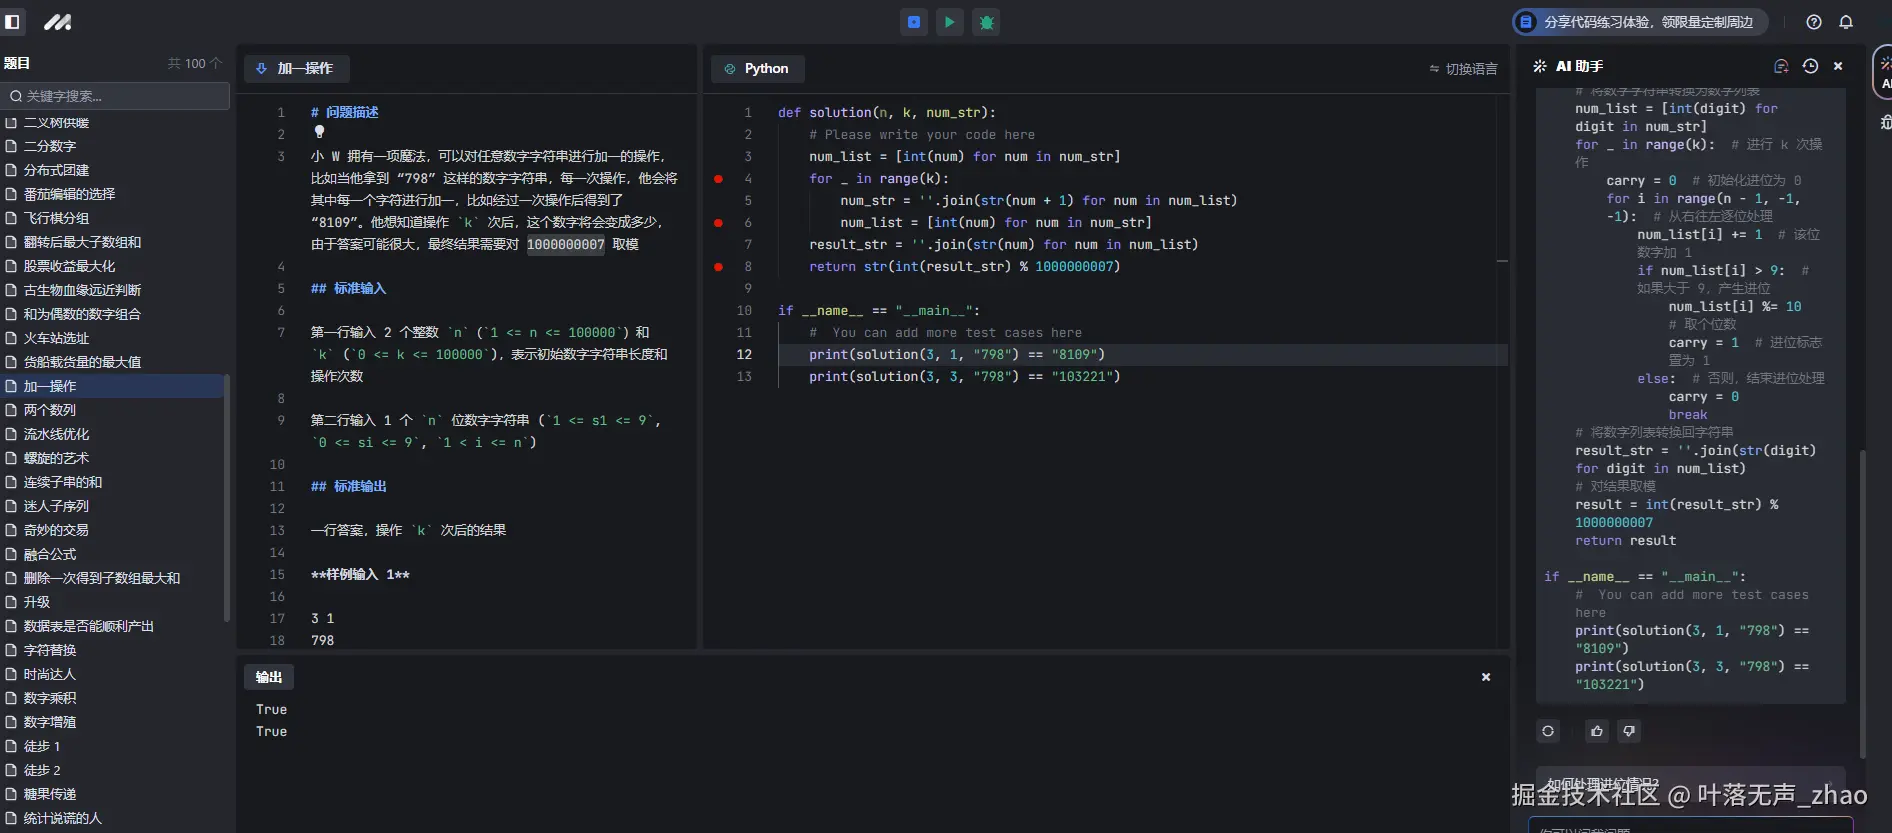This screenshot has width=1892, height=833.
Task: Toggle the breakpoint on code line 4
Action: coord(718,179)
